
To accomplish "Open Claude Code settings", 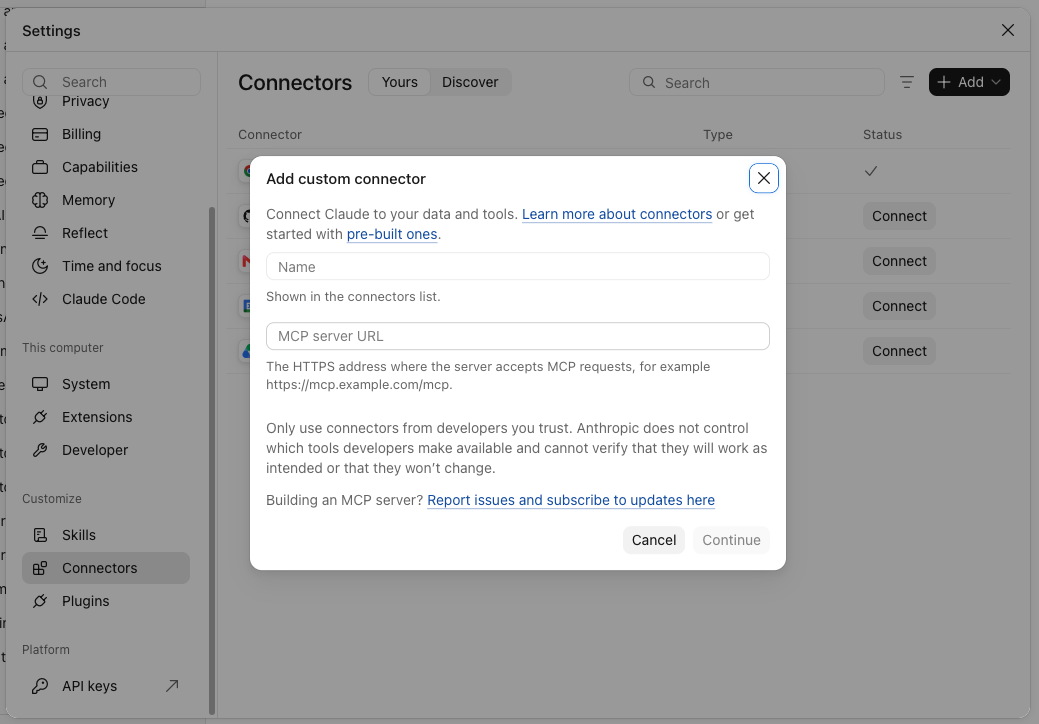I will tap(106, 299).
